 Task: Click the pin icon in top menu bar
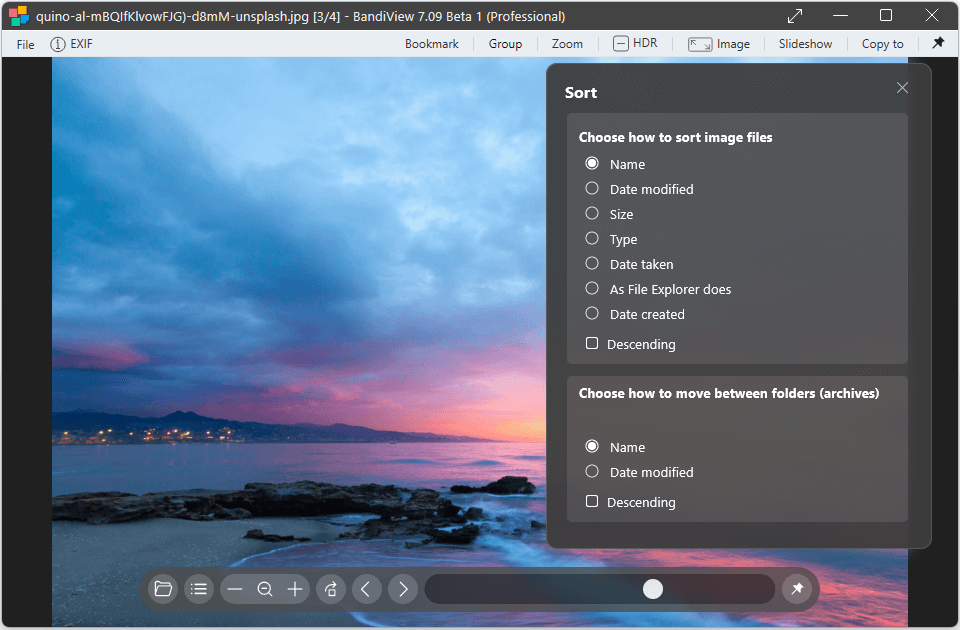tap(938, 43)
